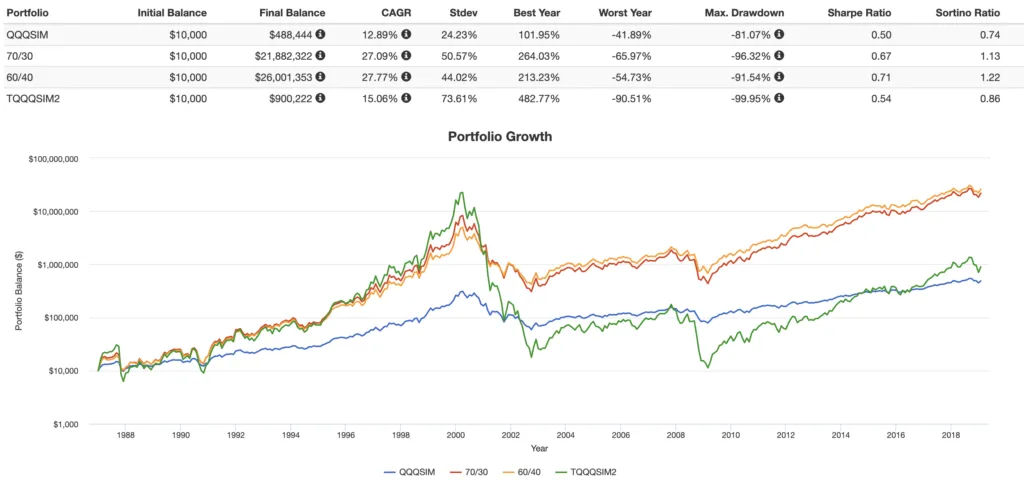Click the Sortino Ratio column header

tap(968, 12)
